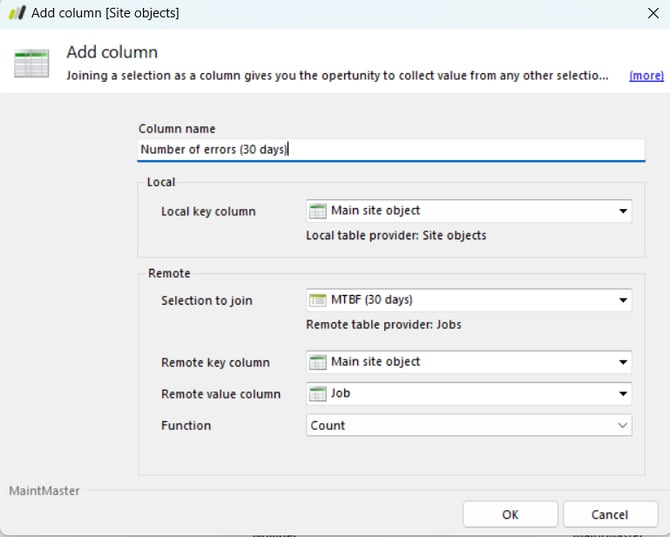Screen dimensions: 670x537
Task: Click the Job value in Remote value column
Action: click(341, 394)
